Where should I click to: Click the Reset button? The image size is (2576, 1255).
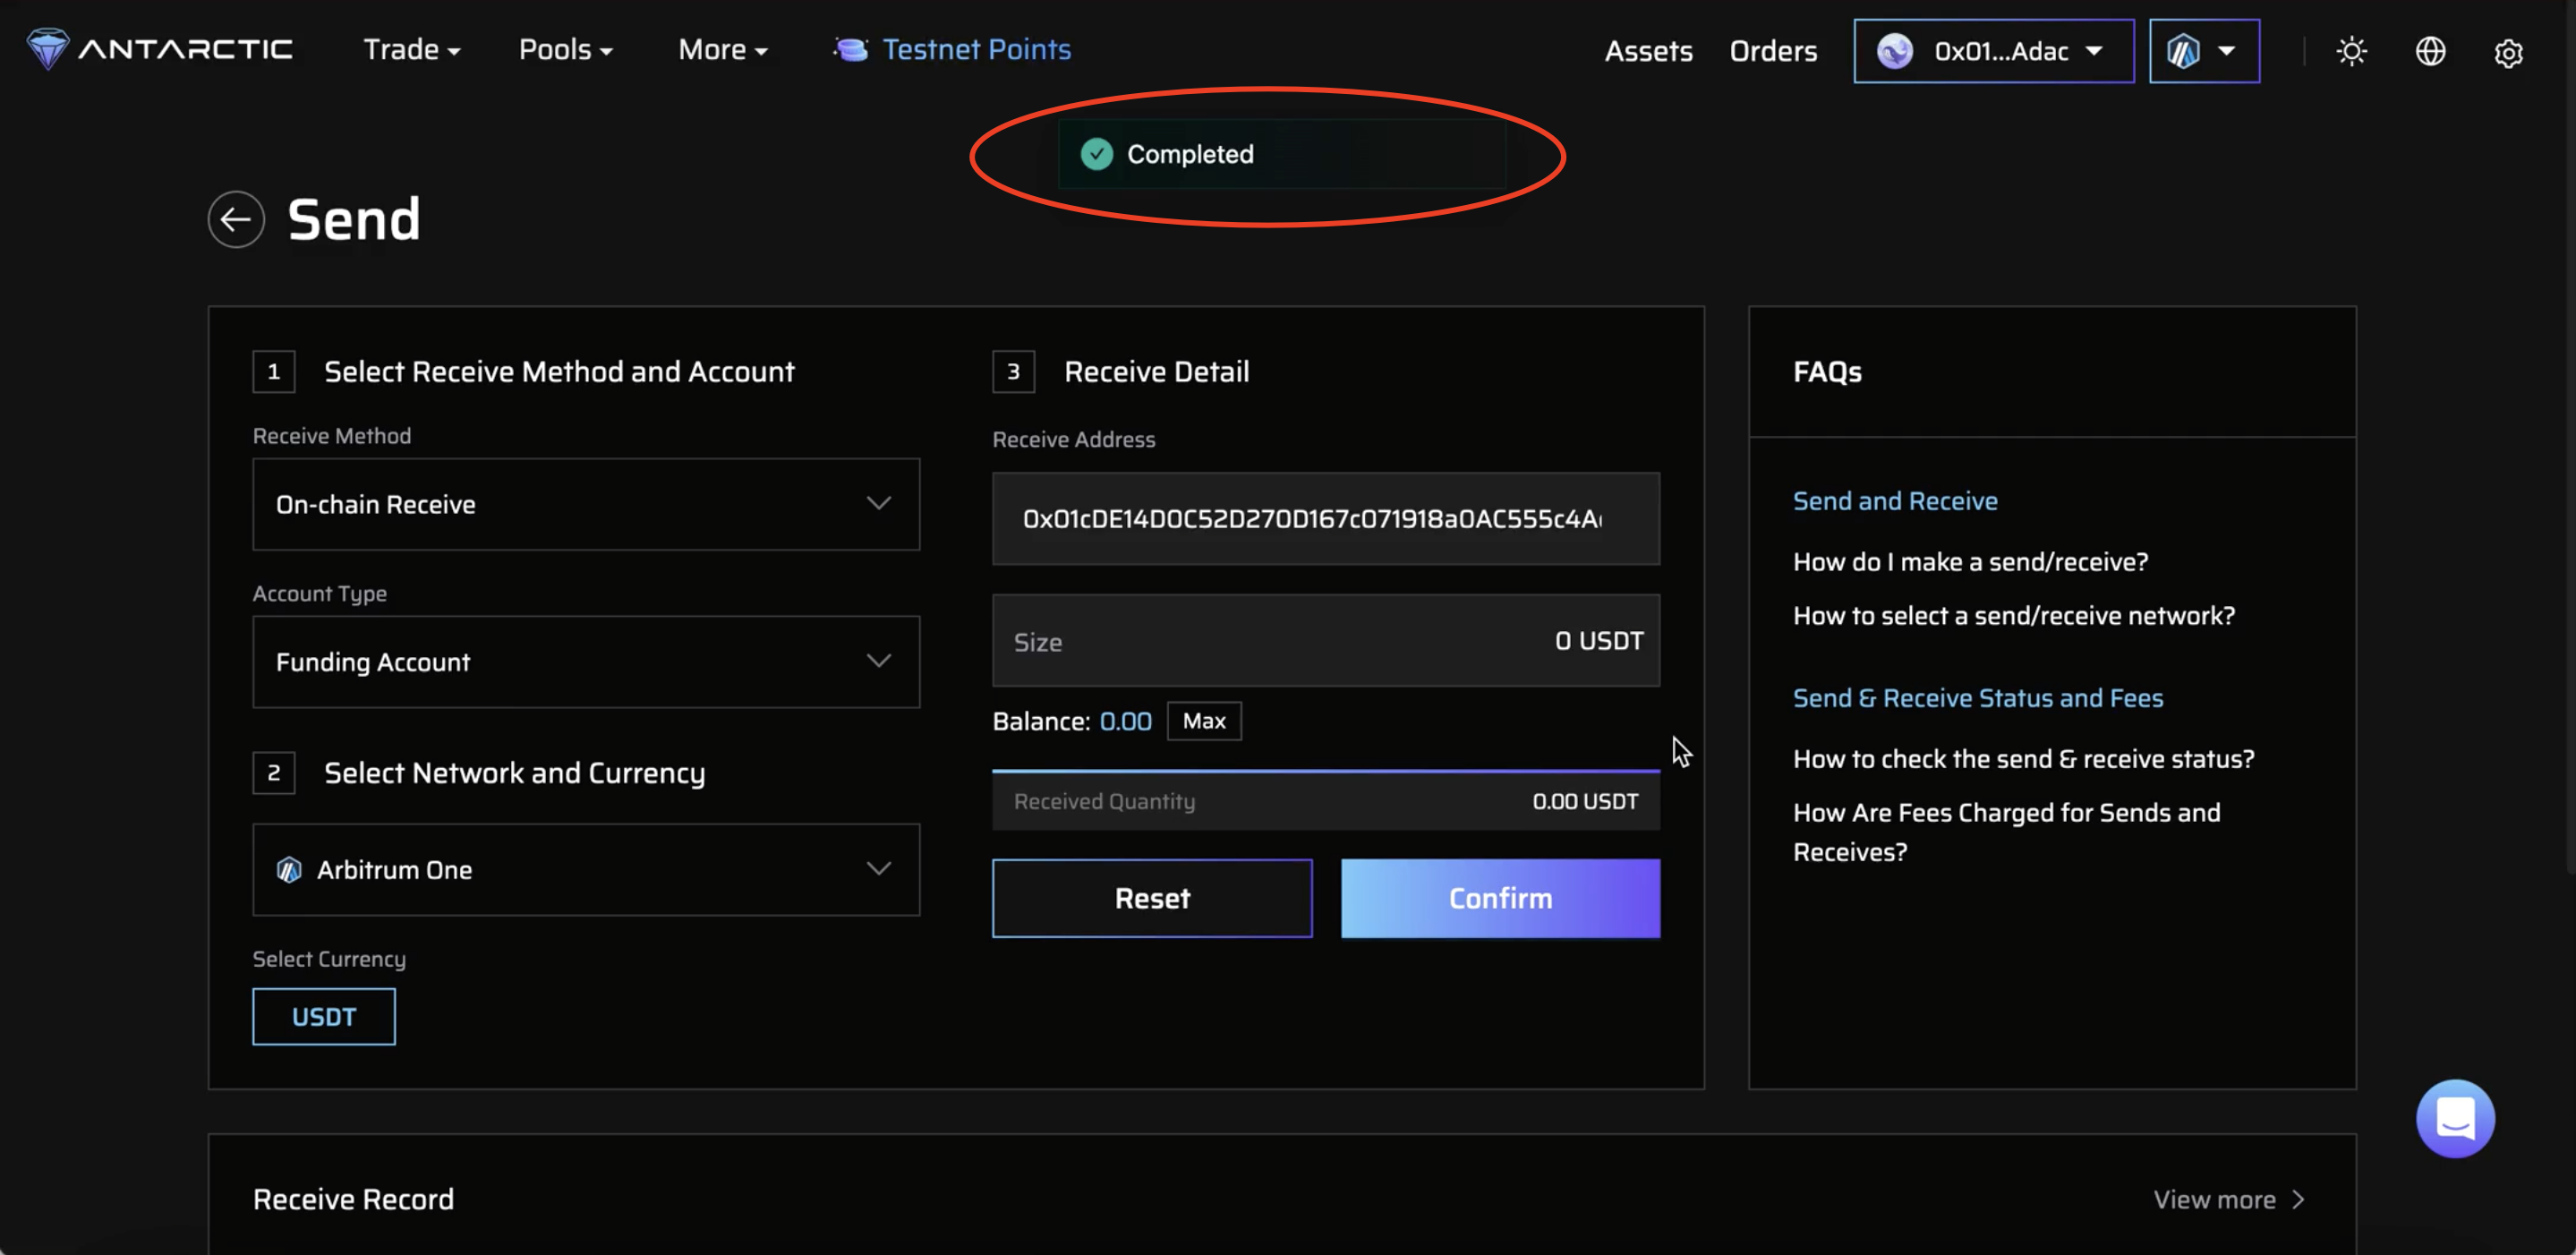1152,898
